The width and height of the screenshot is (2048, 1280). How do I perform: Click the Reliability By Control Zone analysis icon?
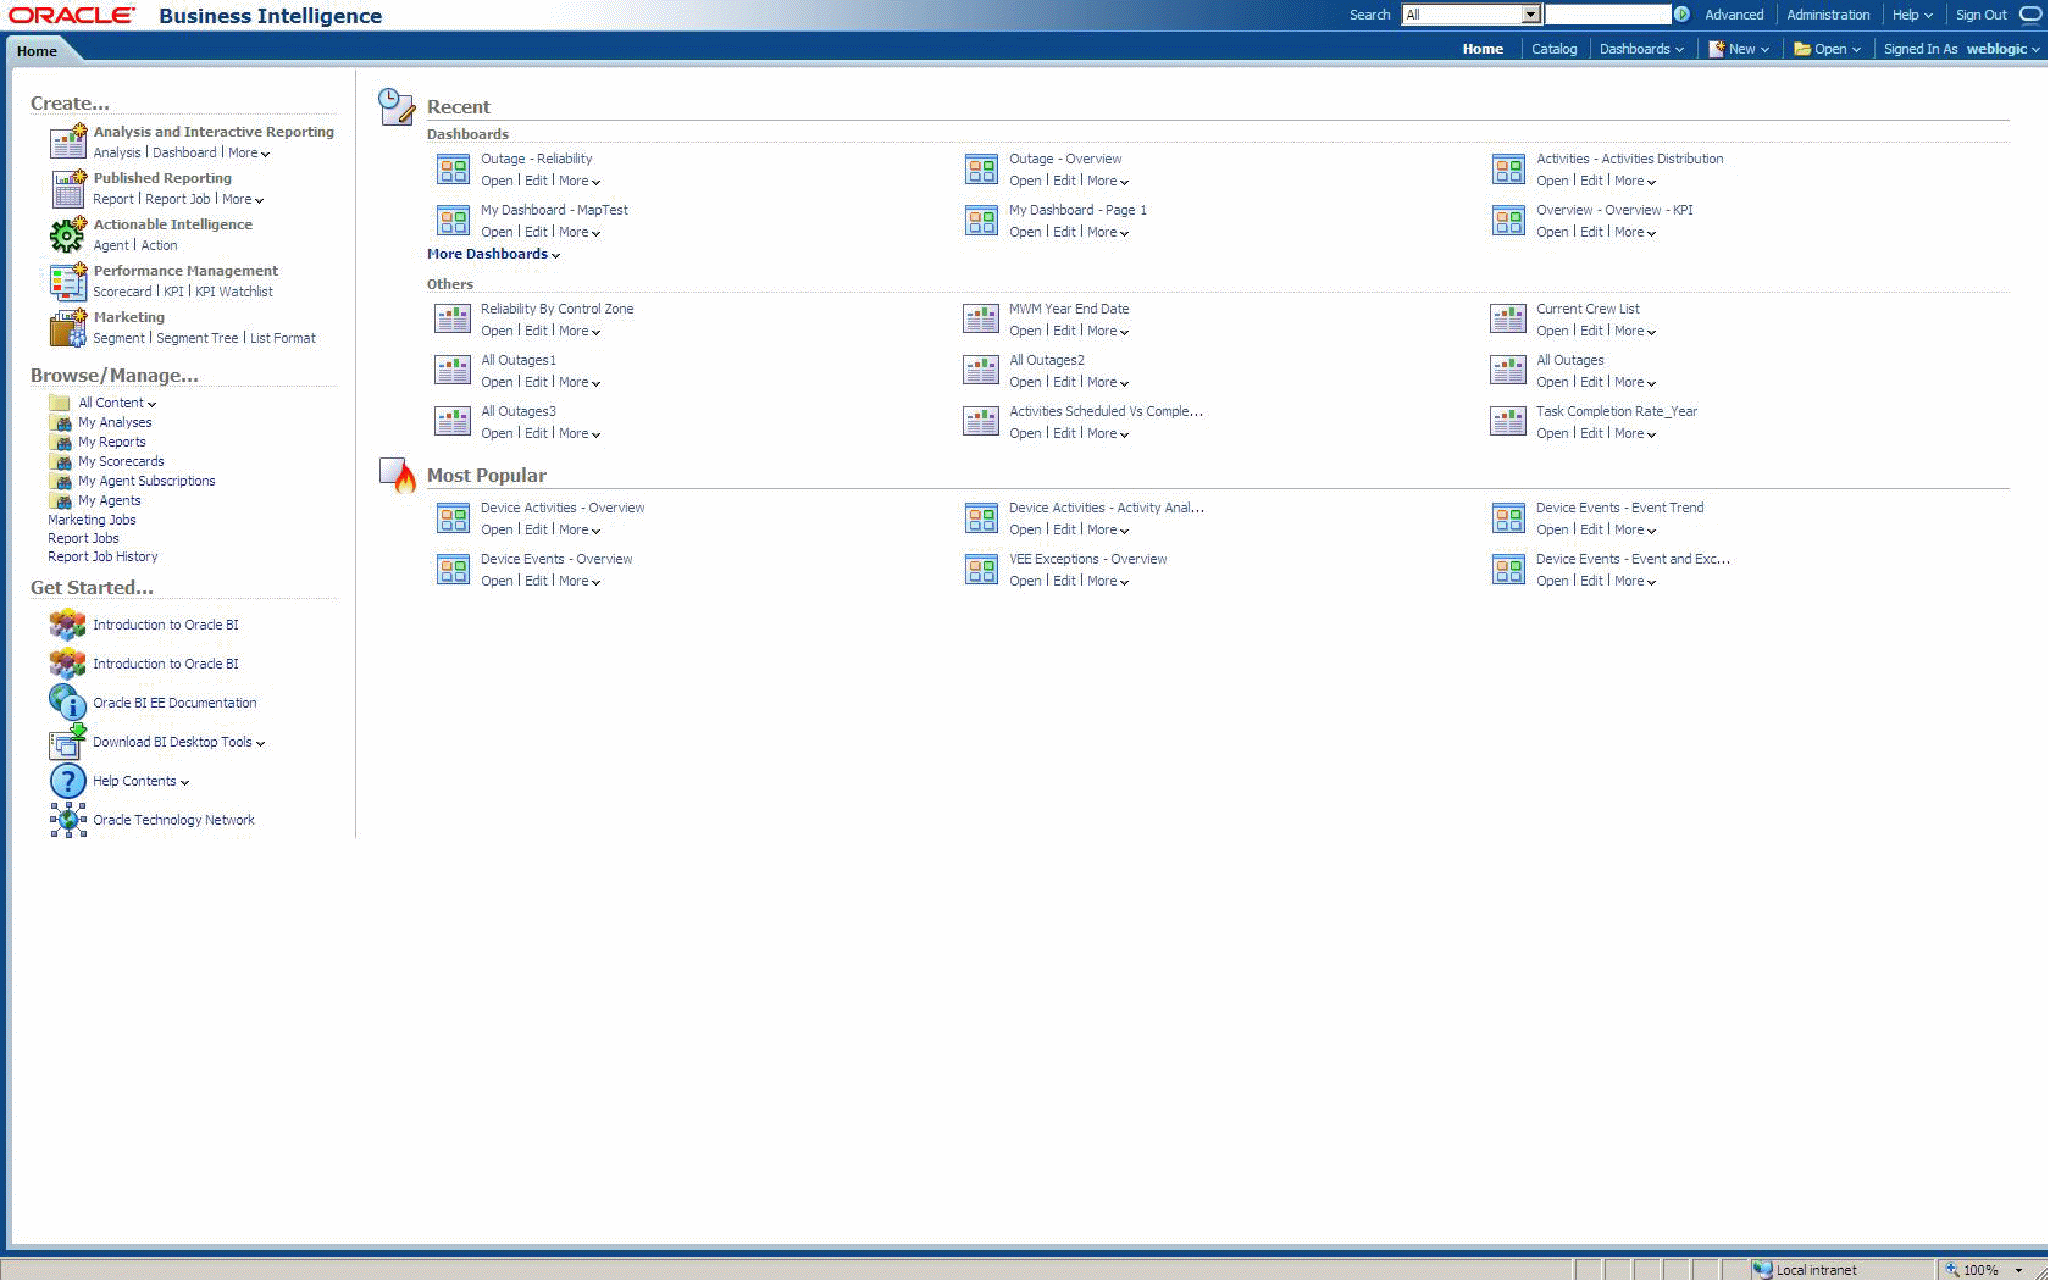(453, 319)
